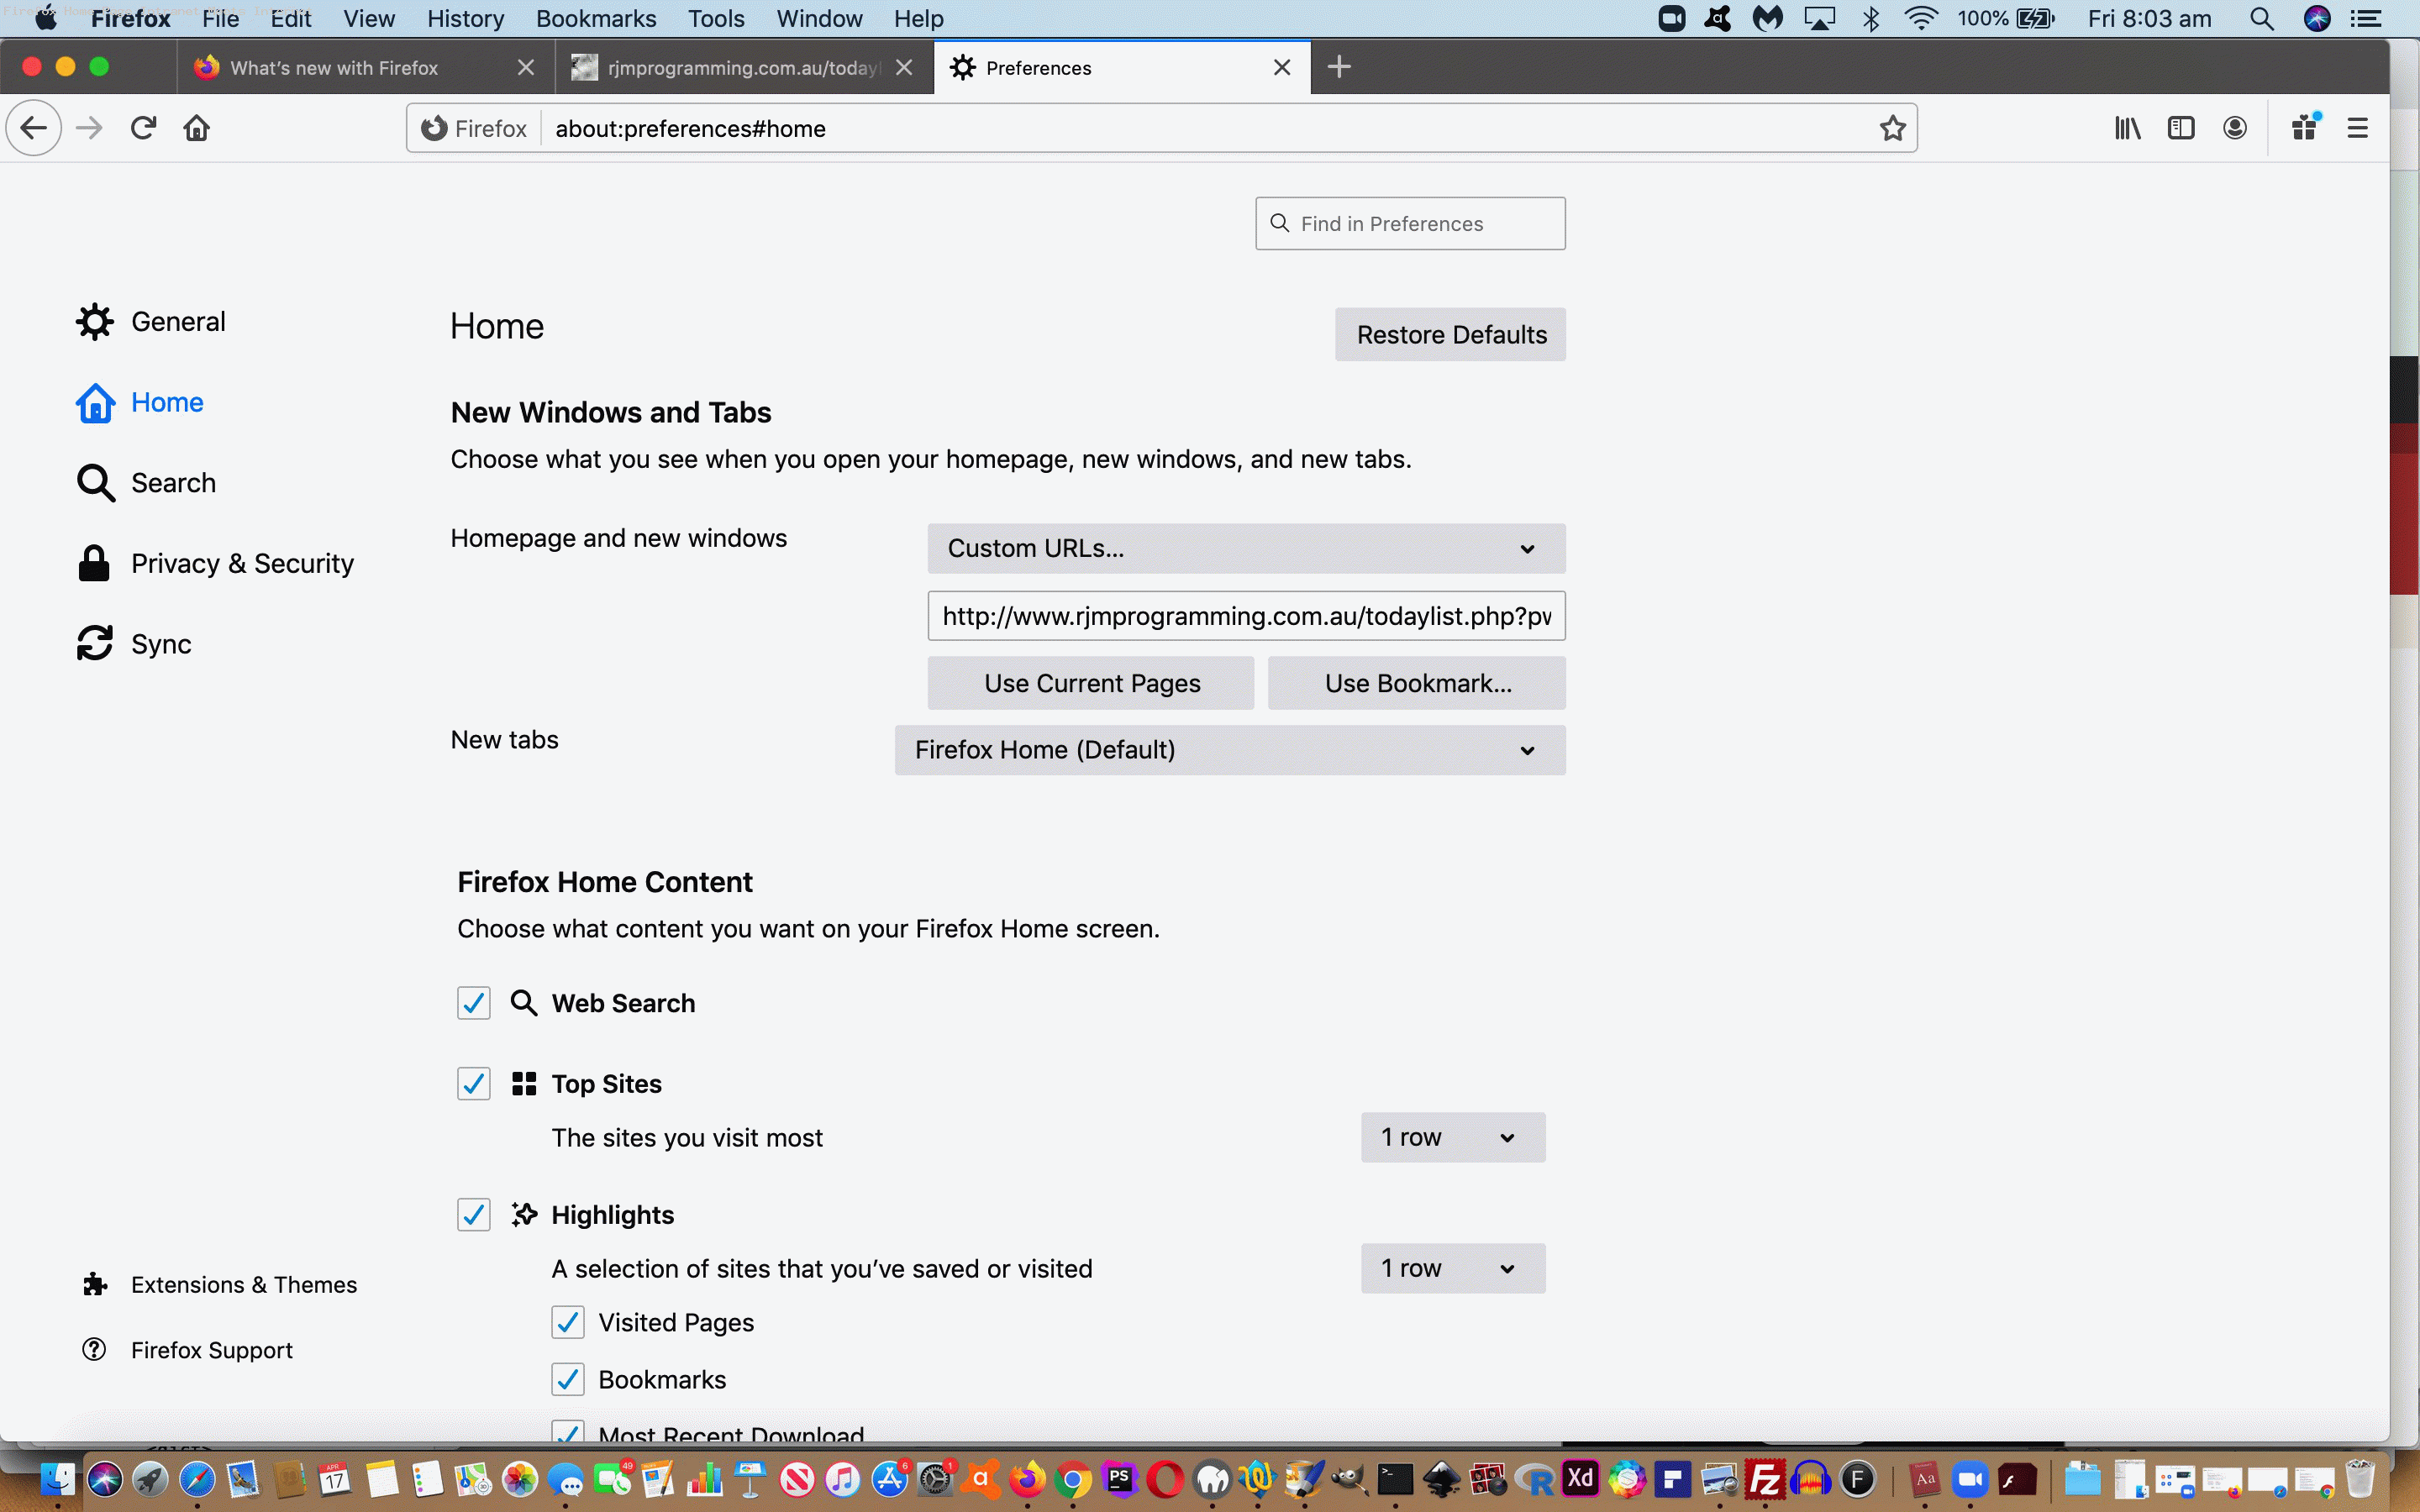Select the Search preferences category
2420x1512 pixels.
coord(146,483)
